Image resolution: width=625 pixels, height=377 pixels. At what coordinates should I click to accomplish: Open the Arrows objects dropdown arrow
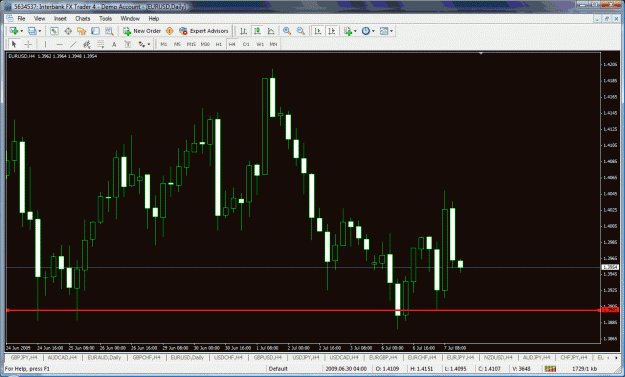click(149, 44)
